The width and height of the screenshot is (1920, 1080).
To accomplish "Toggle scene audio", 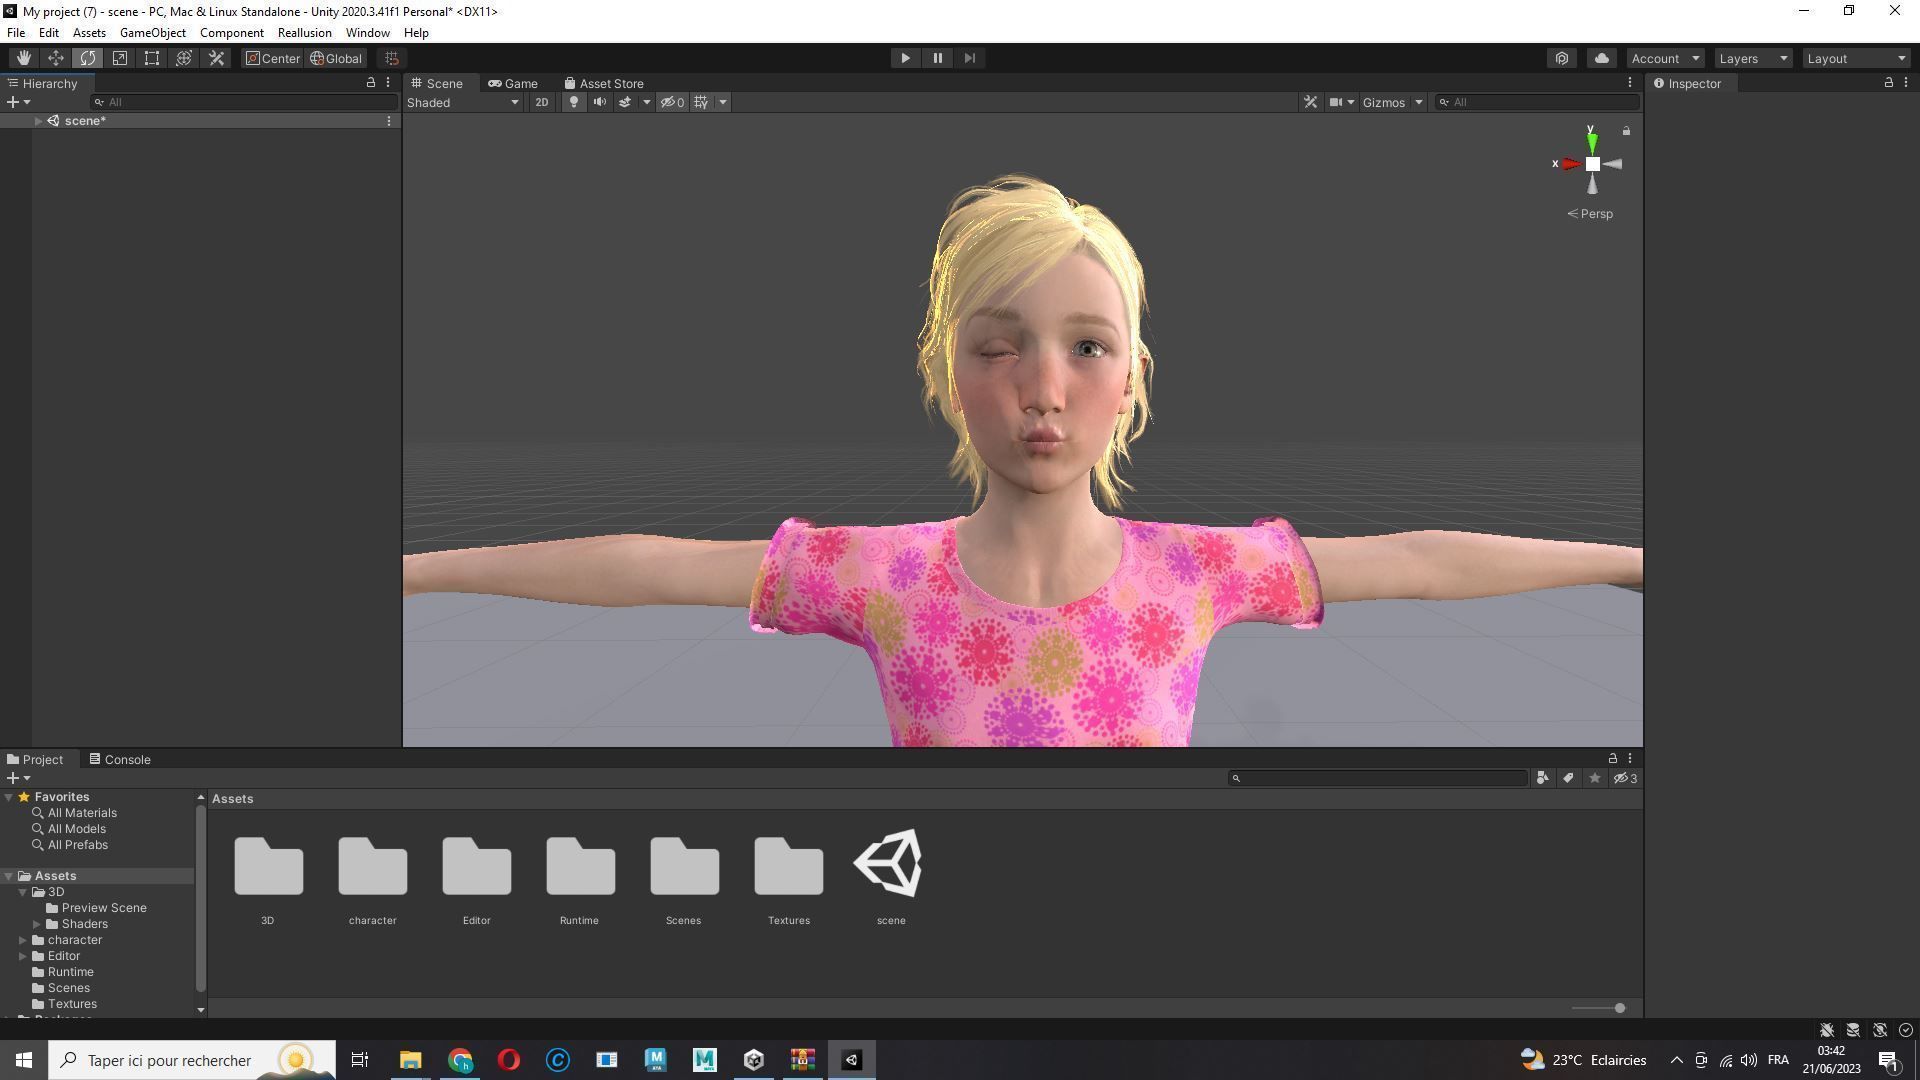I will pyautogui.click(x=599, y=102).
